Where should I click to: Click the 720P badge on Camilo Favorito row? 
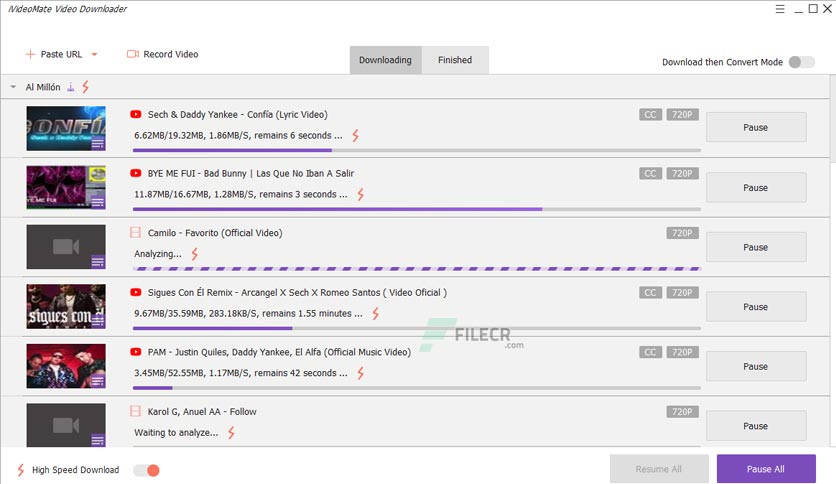(682, 233)
